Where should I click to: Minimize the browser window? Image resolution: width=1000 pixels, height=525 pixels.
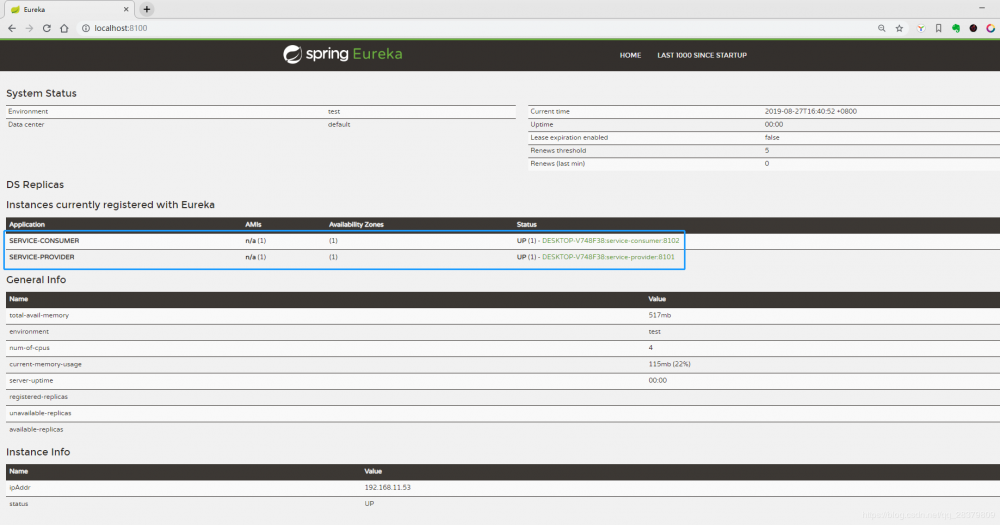pyautogui.click(x=982, y=8)
